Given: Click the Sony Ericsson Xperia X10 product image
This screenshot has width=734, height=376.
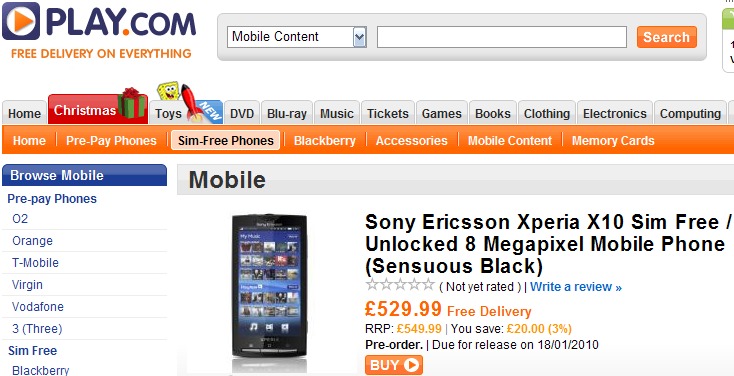Looking at the screenshot, I should pos(269,287).
